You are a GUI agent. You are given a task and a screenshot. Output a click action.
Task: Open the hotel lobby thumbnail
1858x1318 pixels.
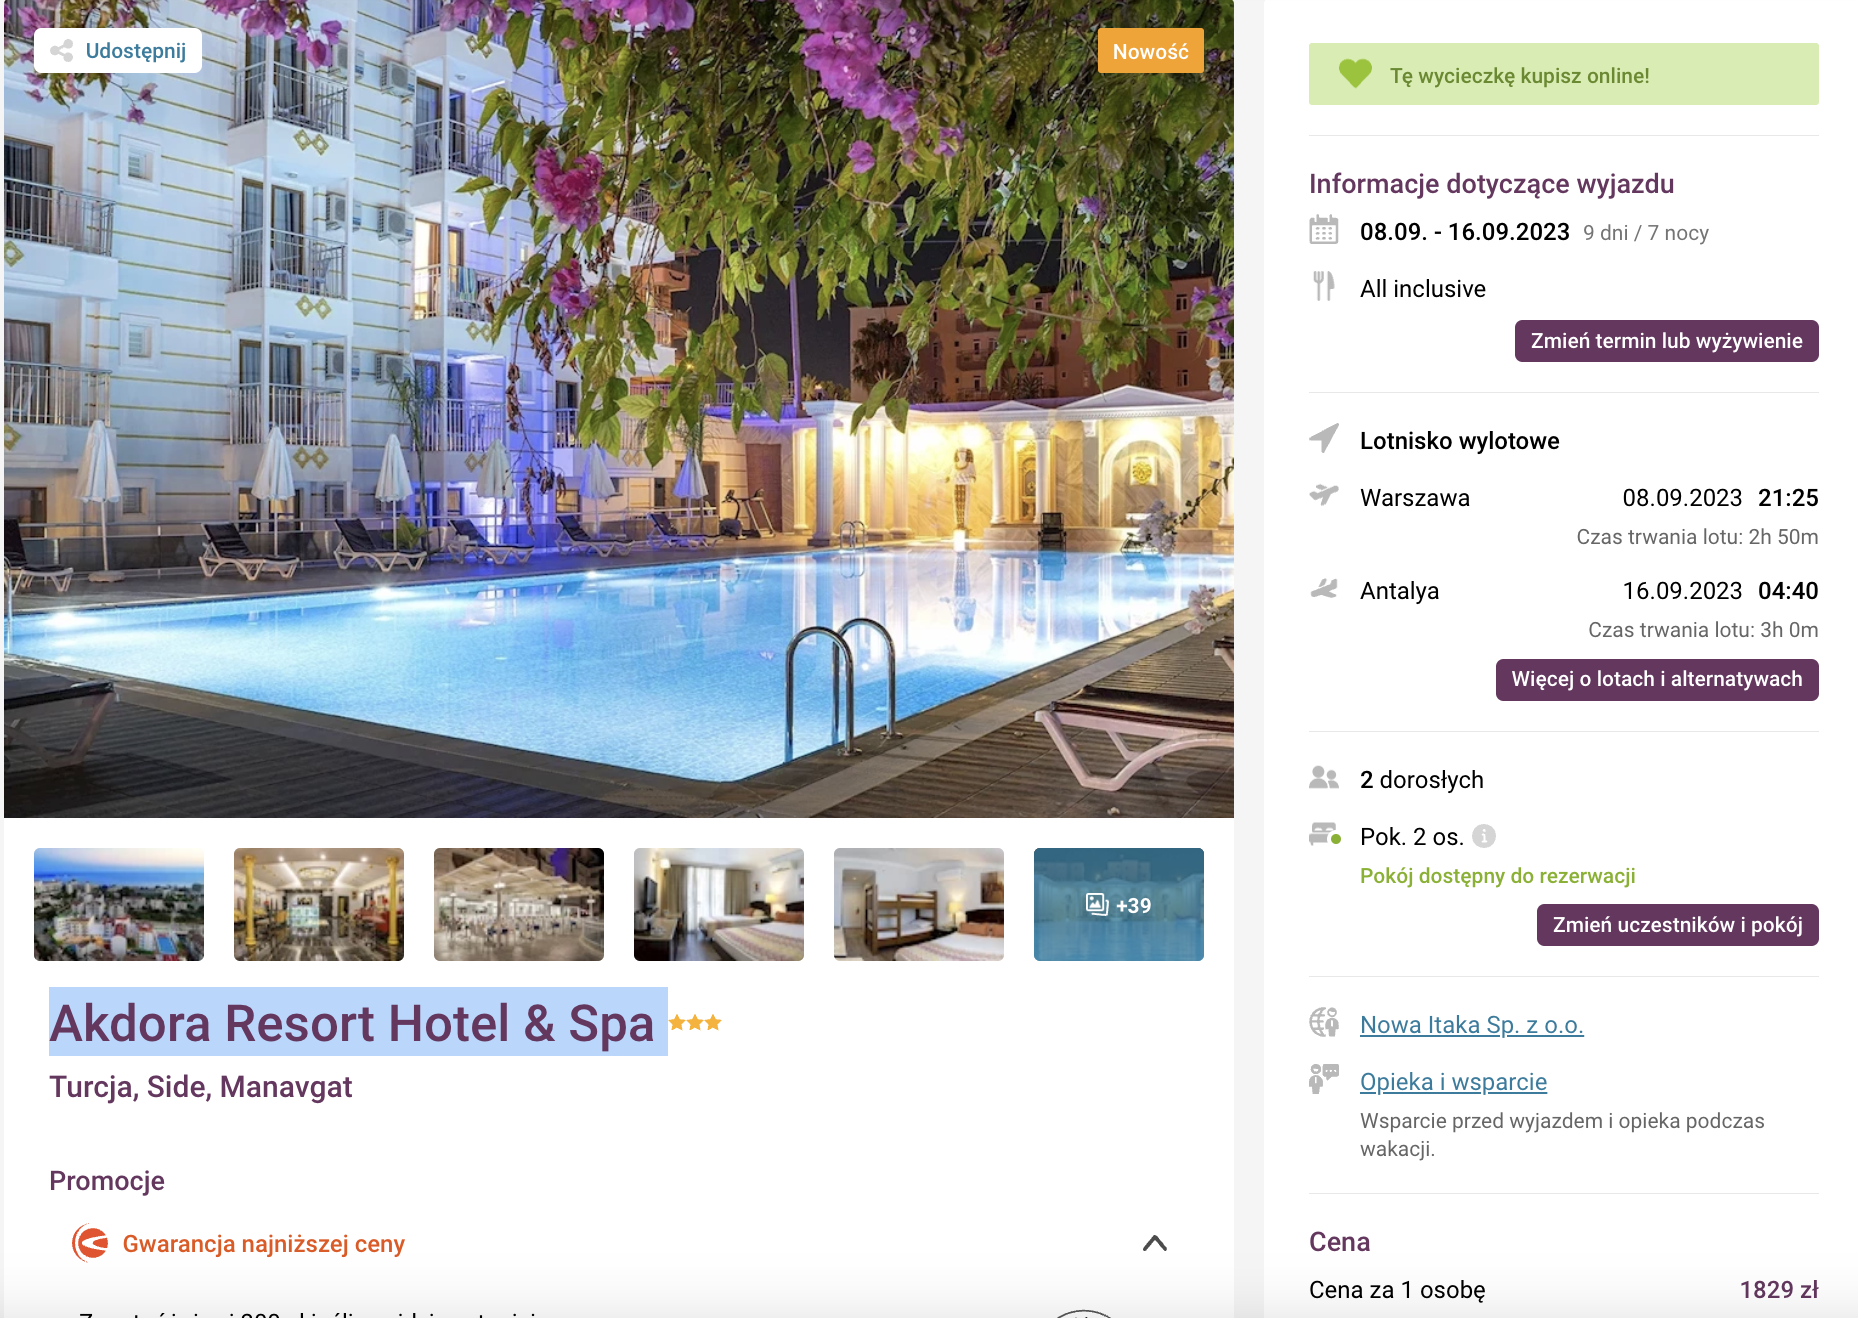coord(319,905)
